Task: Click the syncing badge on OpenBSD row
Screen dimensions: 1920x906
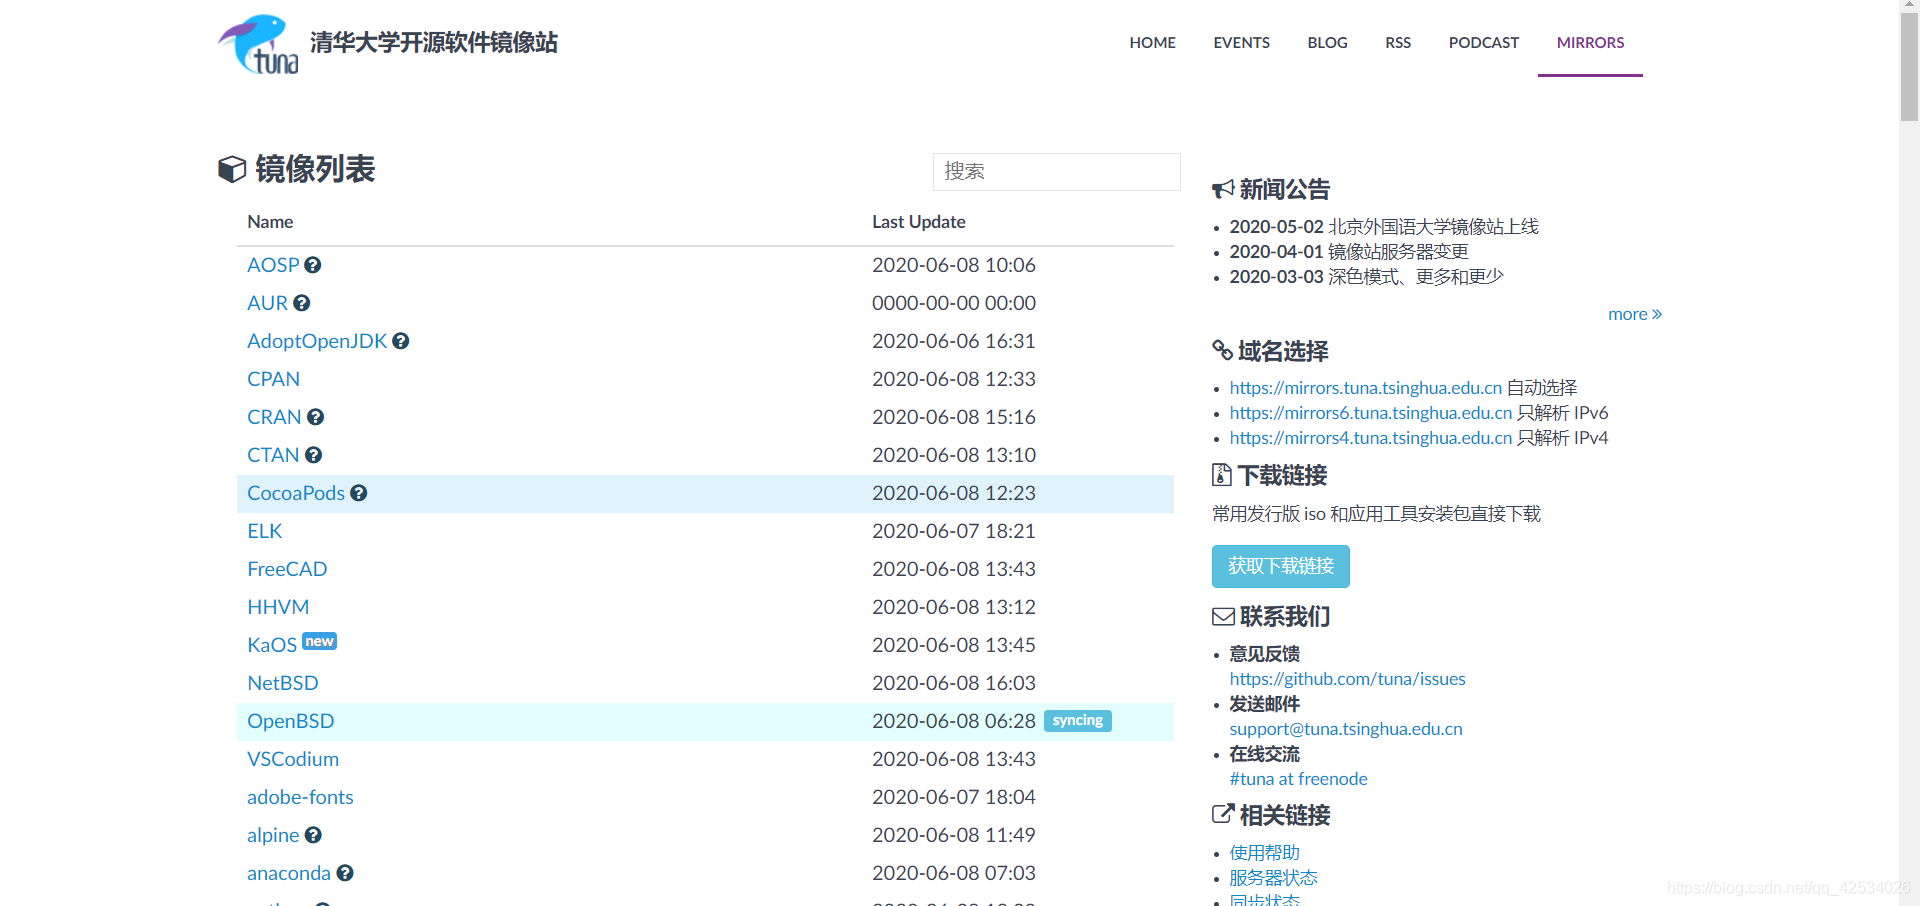Action: (x=1078, y=720)
